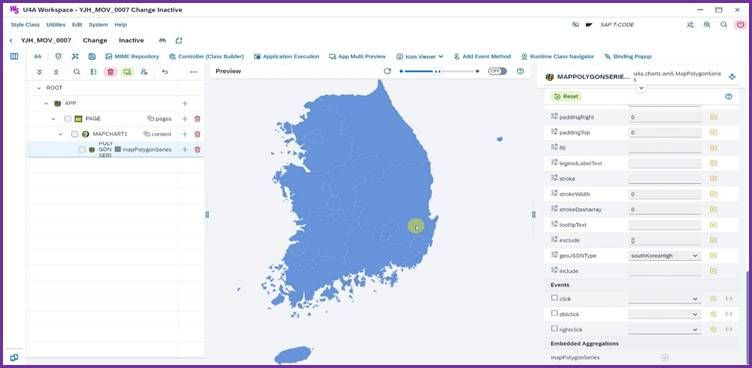Click the display/change glasses icon in header
752x368 pixels.
click(162, 41)
